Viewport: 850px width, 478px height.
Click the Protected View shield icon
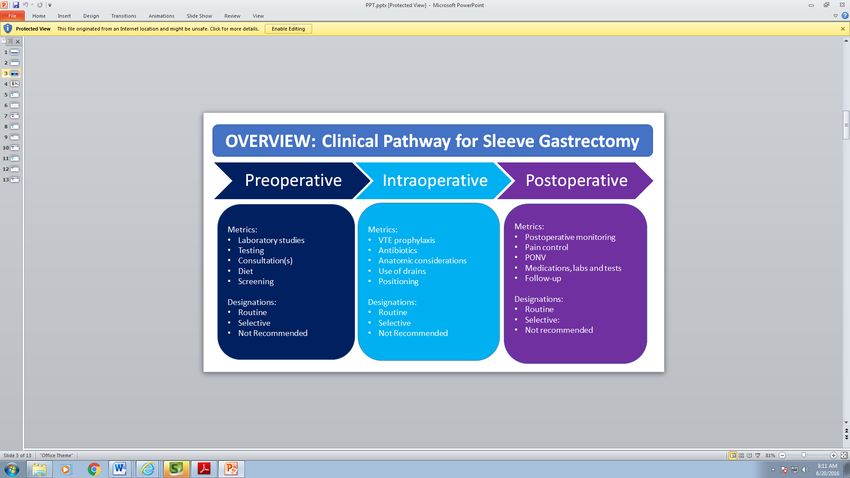pyautogui.click(x=8, y=29)
